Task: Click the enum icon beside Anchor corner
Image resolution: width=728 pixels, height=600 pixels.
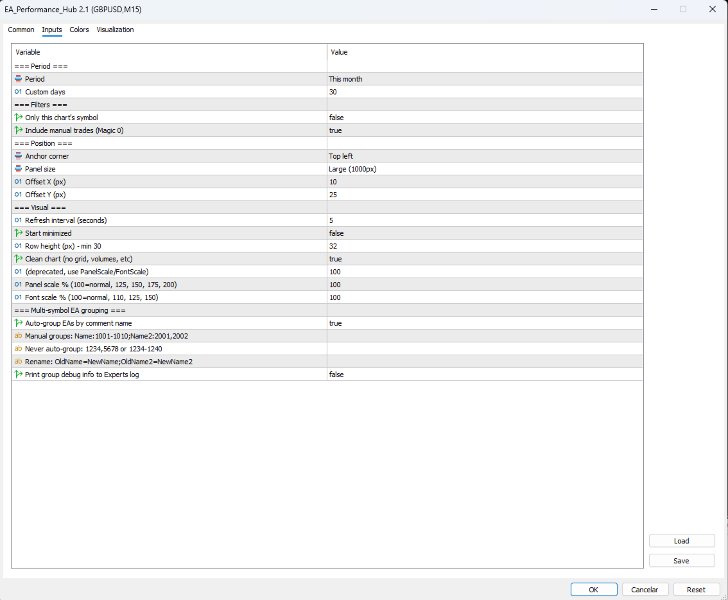Action: (x=19, y=156)
